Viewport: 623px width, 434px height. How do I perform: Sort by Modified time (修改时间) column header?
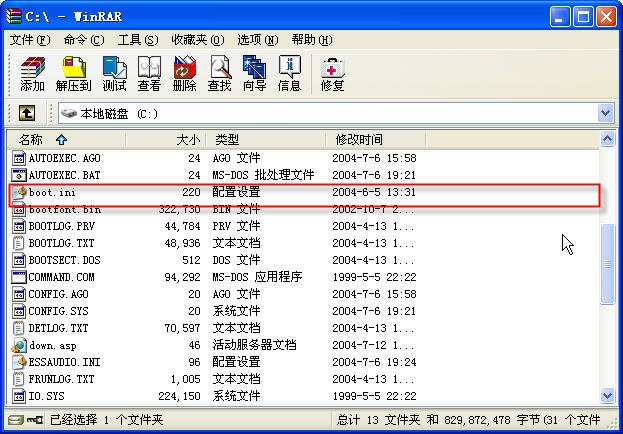(375, 140)
